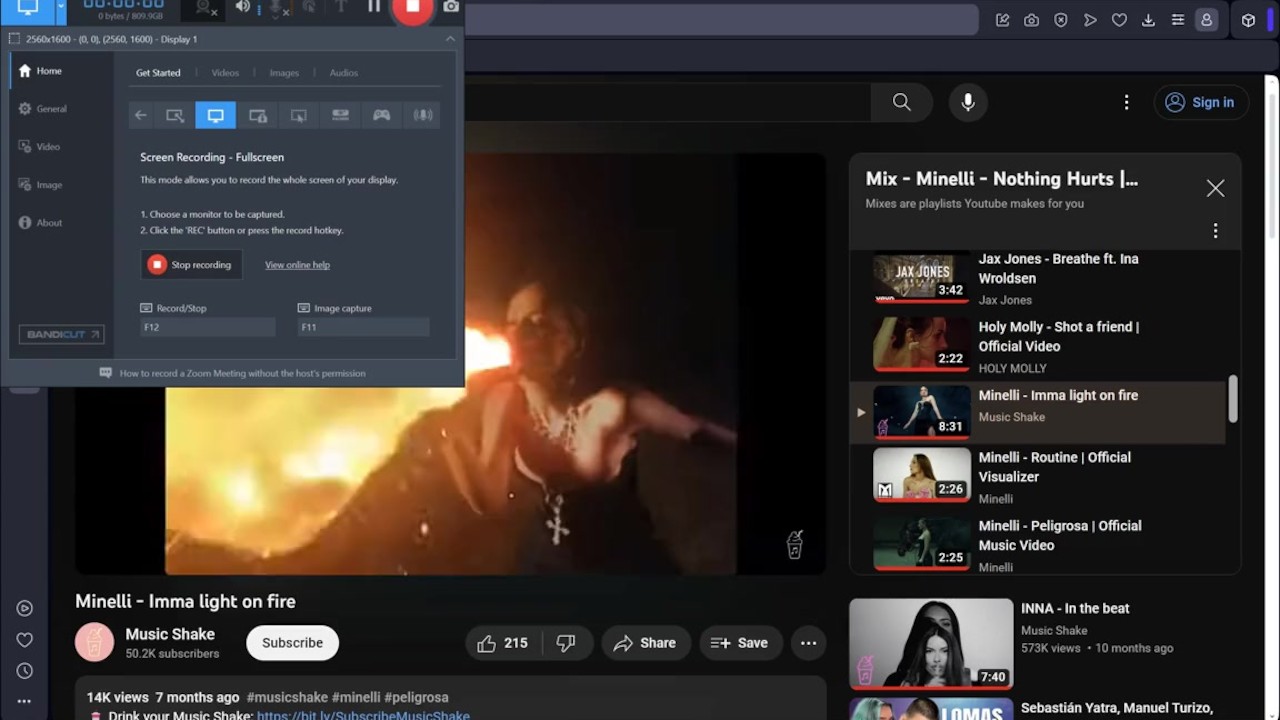The height and width of the screenshot is (720, 1280).
Task: Select the Game recording mode gamepad icon
Action: click(381, 115)
